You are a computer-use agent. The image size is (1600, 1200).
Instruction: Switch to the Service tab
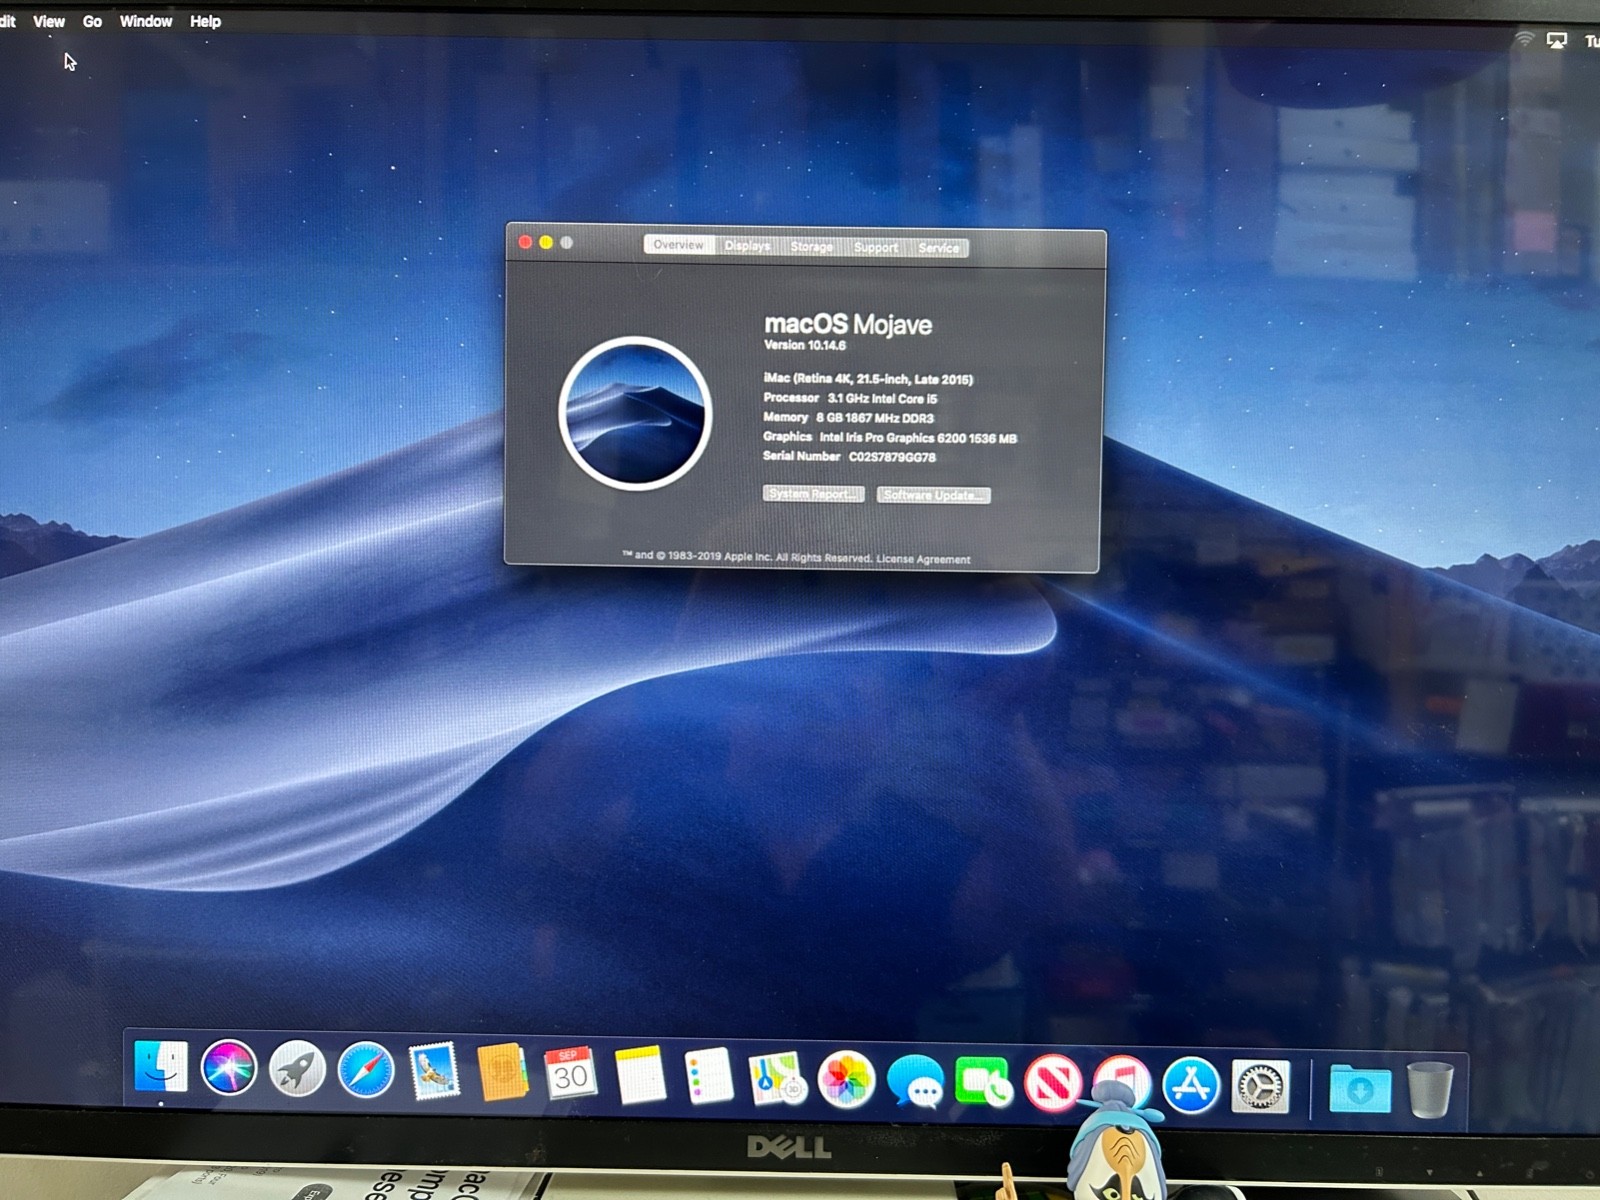point(939,248)
